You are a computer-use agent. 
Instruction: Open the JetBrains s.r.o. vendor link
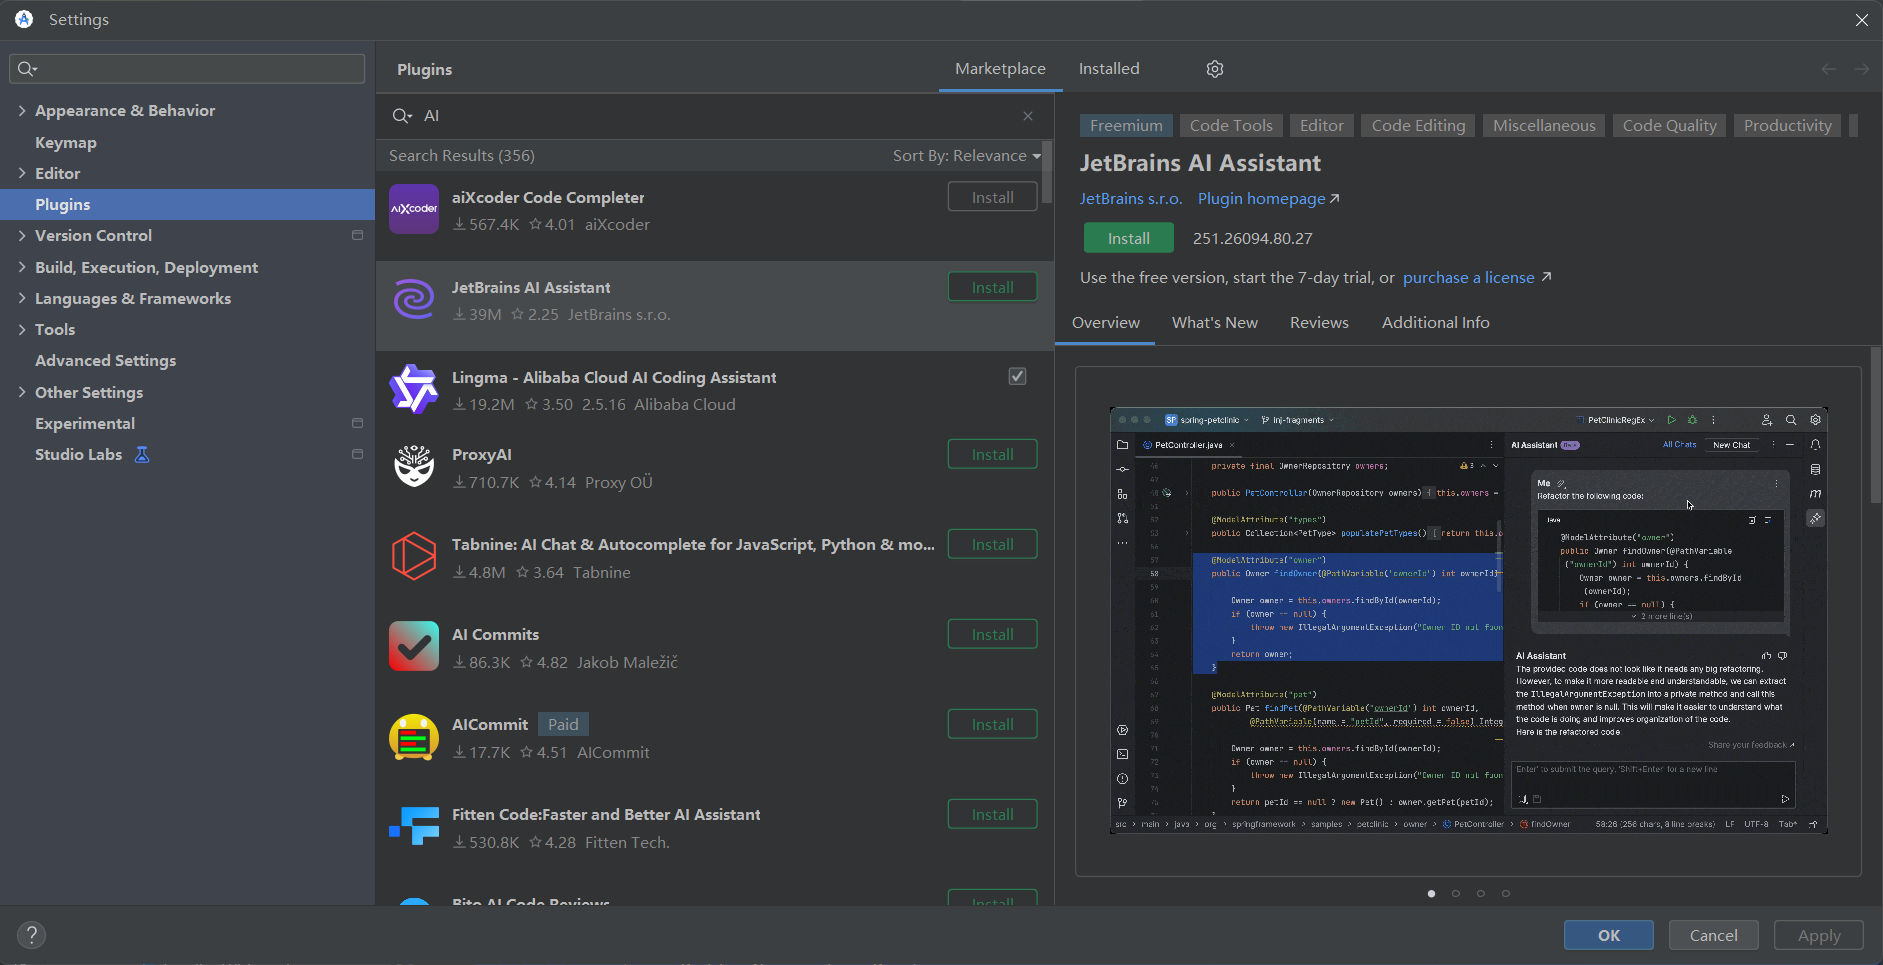[1130, 199]
